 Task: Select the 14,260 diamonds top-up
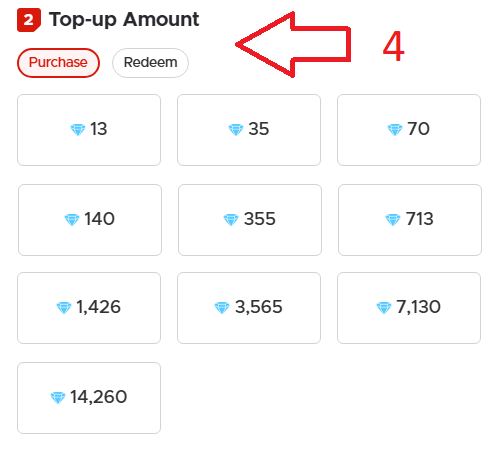[89, 398]
